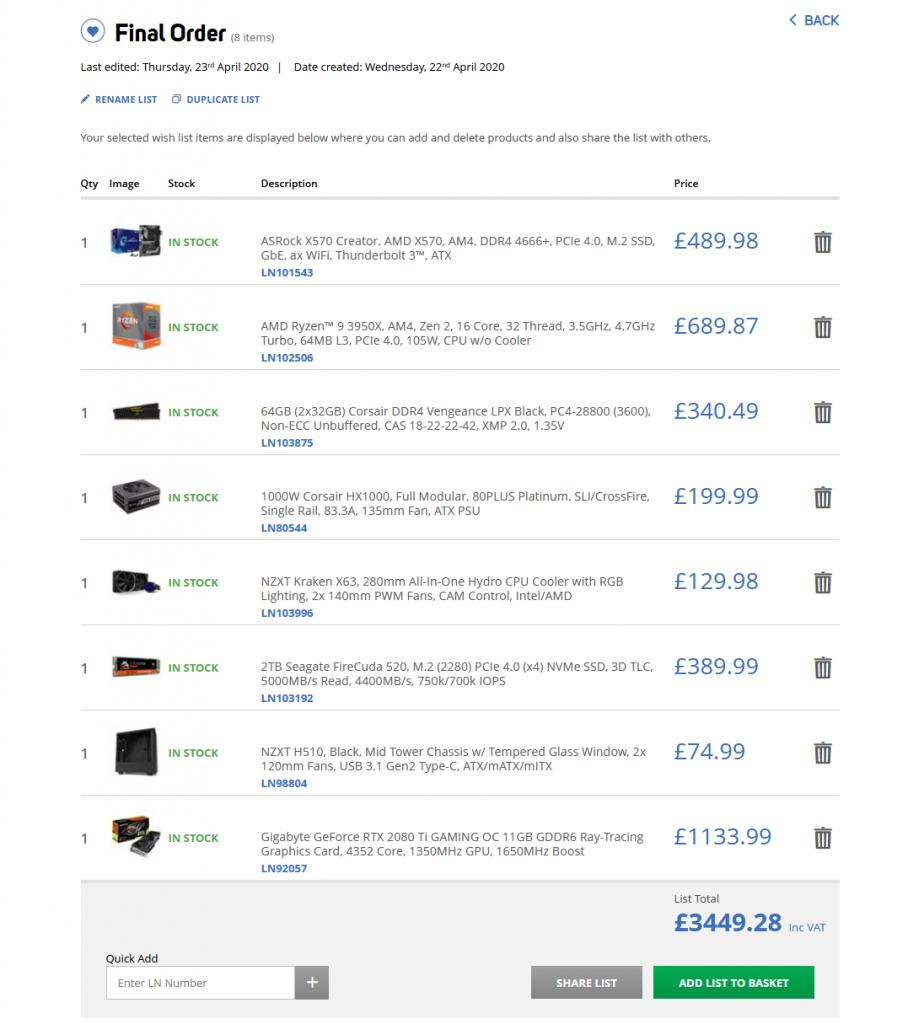This screenshot has height=1024, width=908.
Task: Open product code LN92057
Action: [284, 868]
